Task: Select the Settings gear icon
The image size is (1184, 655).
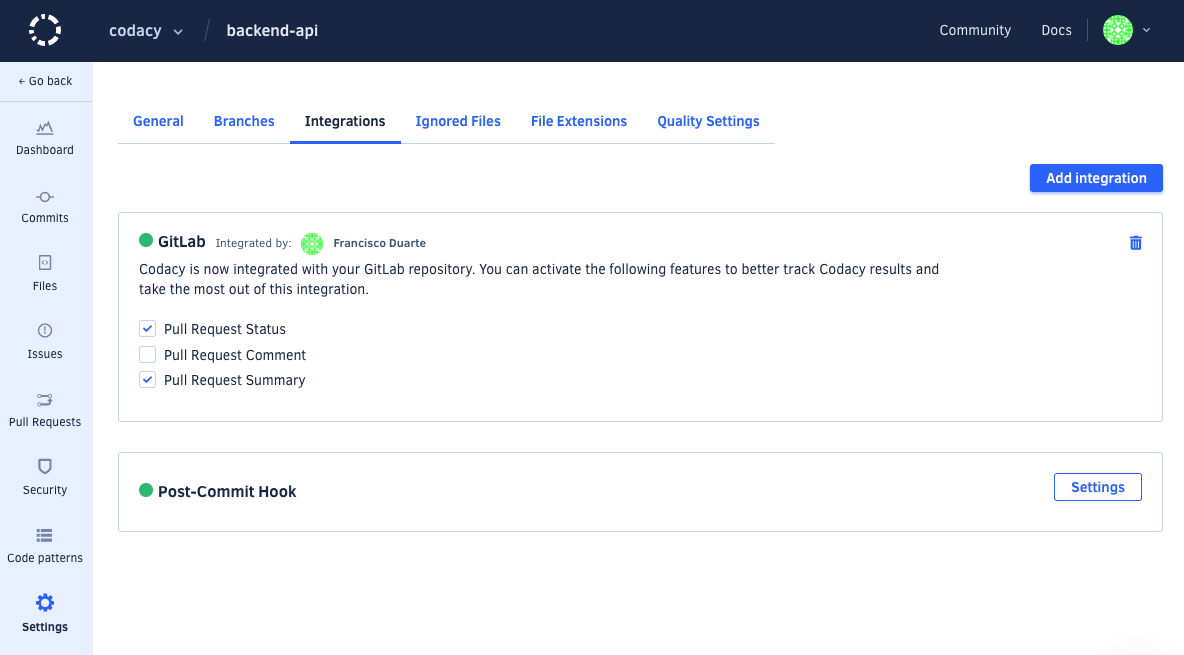Action: (45, 603)
